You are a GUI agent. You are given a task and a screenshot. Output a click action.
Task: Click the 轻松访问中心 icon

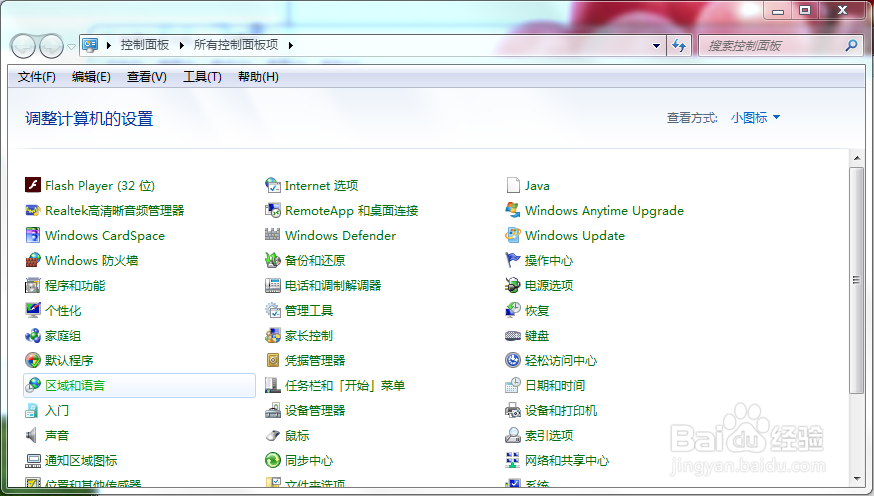[x=513, y=360]
